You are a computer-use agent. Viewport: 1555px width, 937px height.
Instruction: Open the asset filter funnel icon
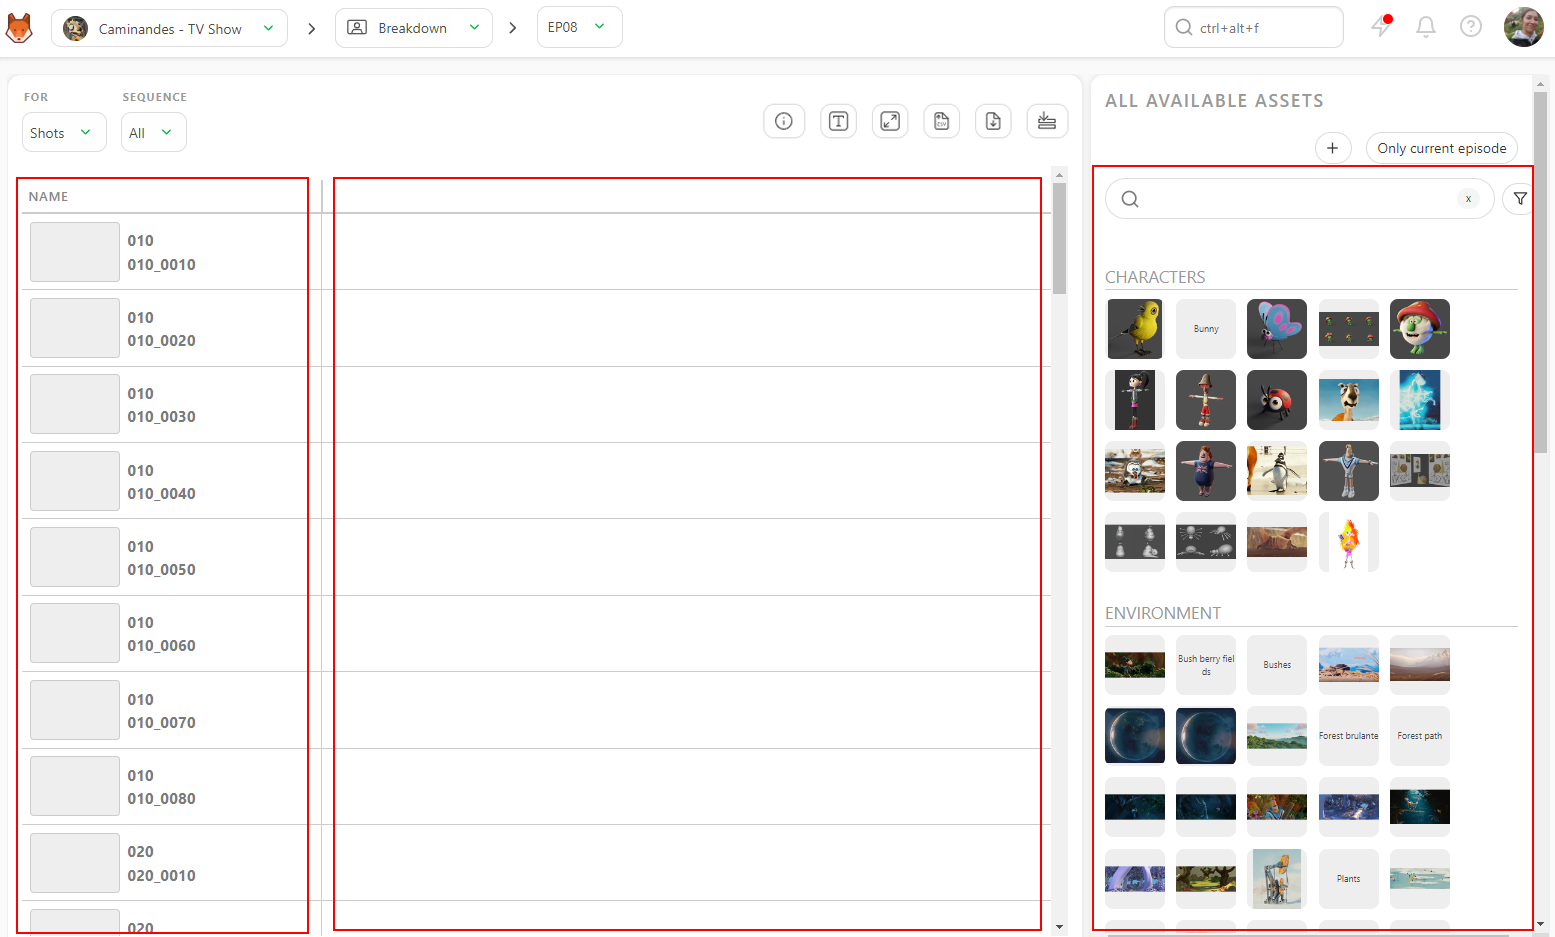click(x=1520, y=199)
